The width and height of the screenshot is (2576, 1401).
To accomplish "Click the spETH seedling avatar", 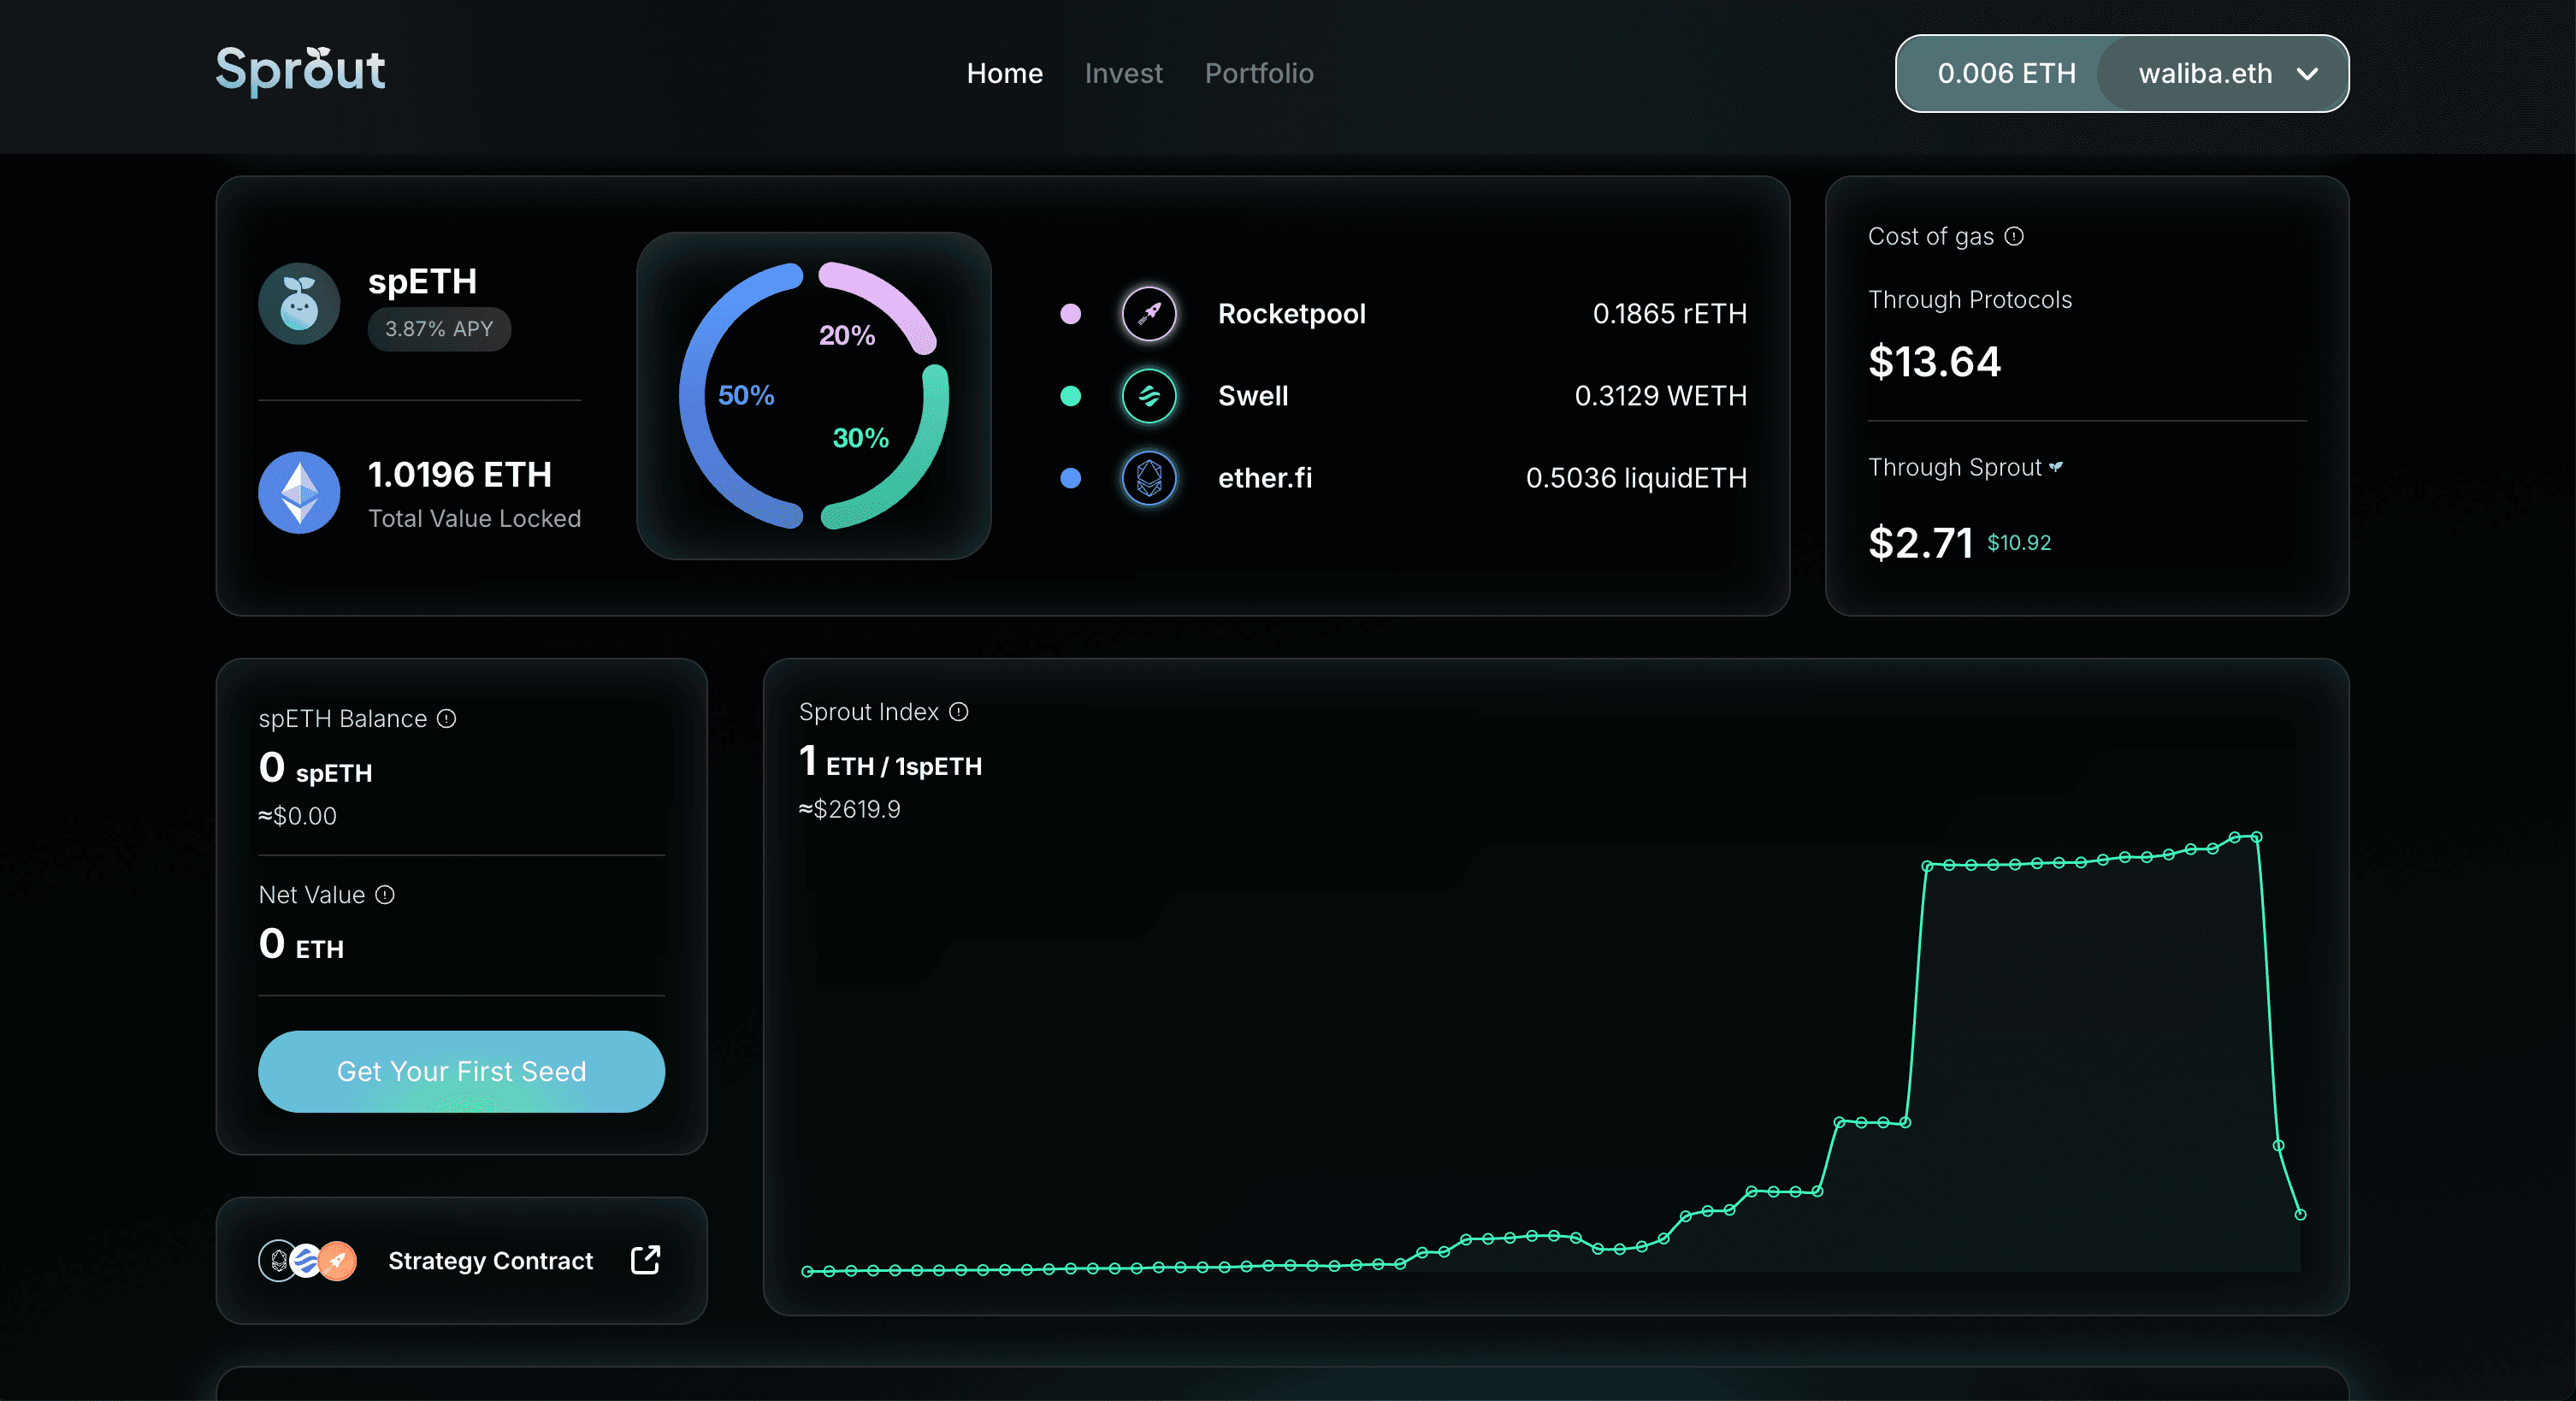I will [298, 303].
